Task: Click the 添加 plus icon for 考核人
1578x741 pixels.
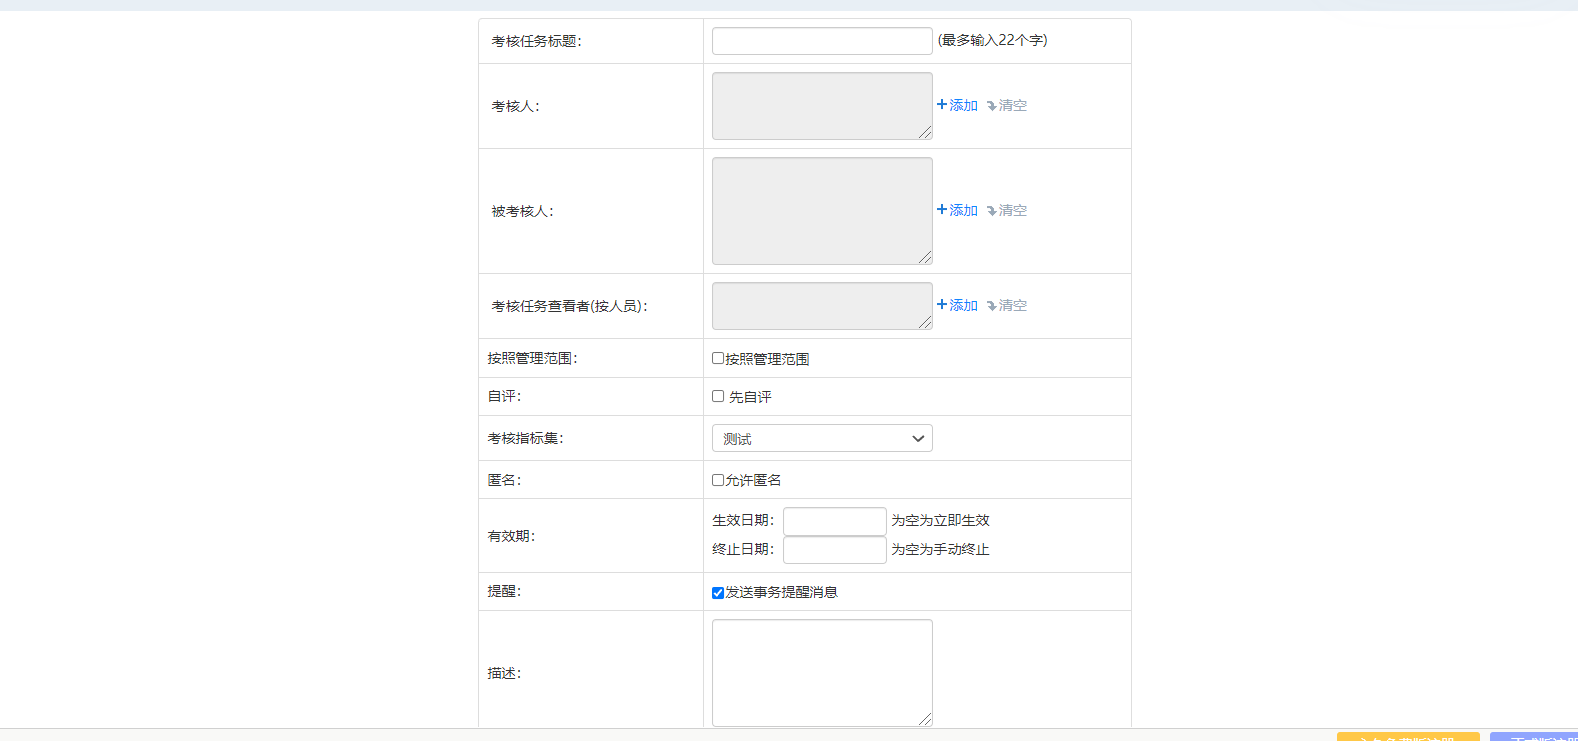Action: pyautogui.click(x=942, y=105)
